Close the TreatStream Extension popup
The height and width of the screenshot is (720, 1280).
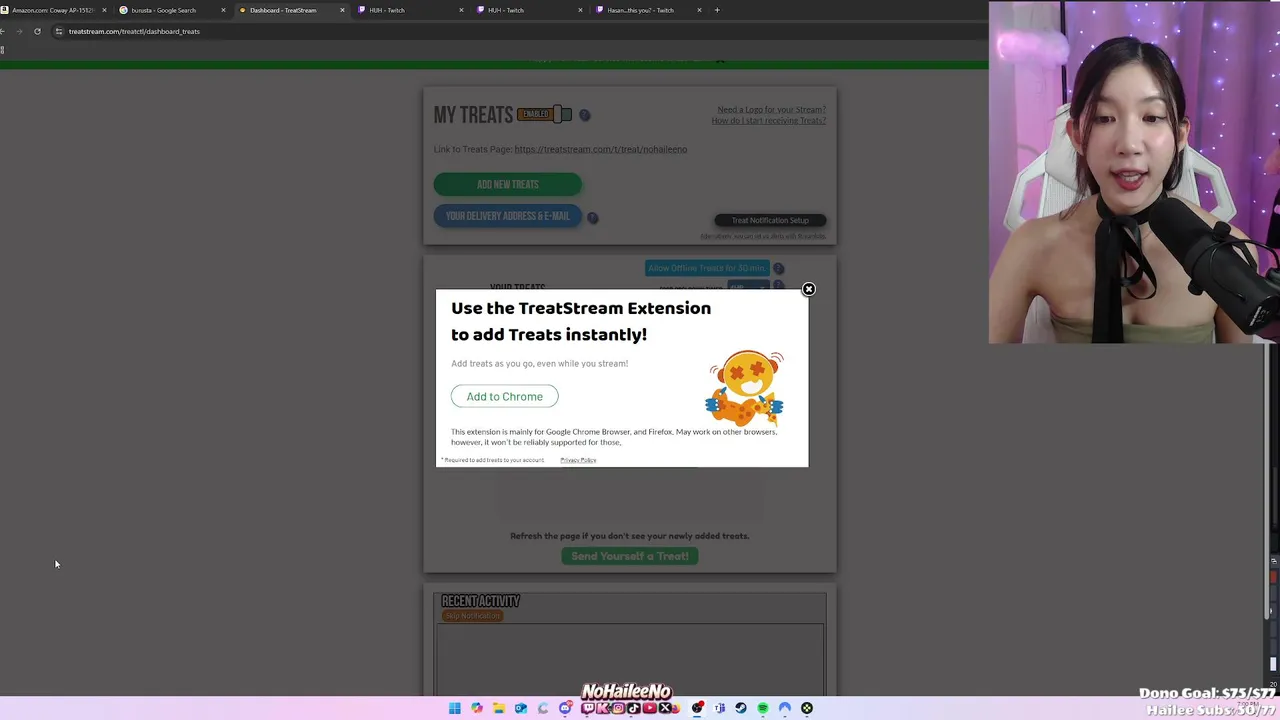pyautogui.click(x=808, y=289)
